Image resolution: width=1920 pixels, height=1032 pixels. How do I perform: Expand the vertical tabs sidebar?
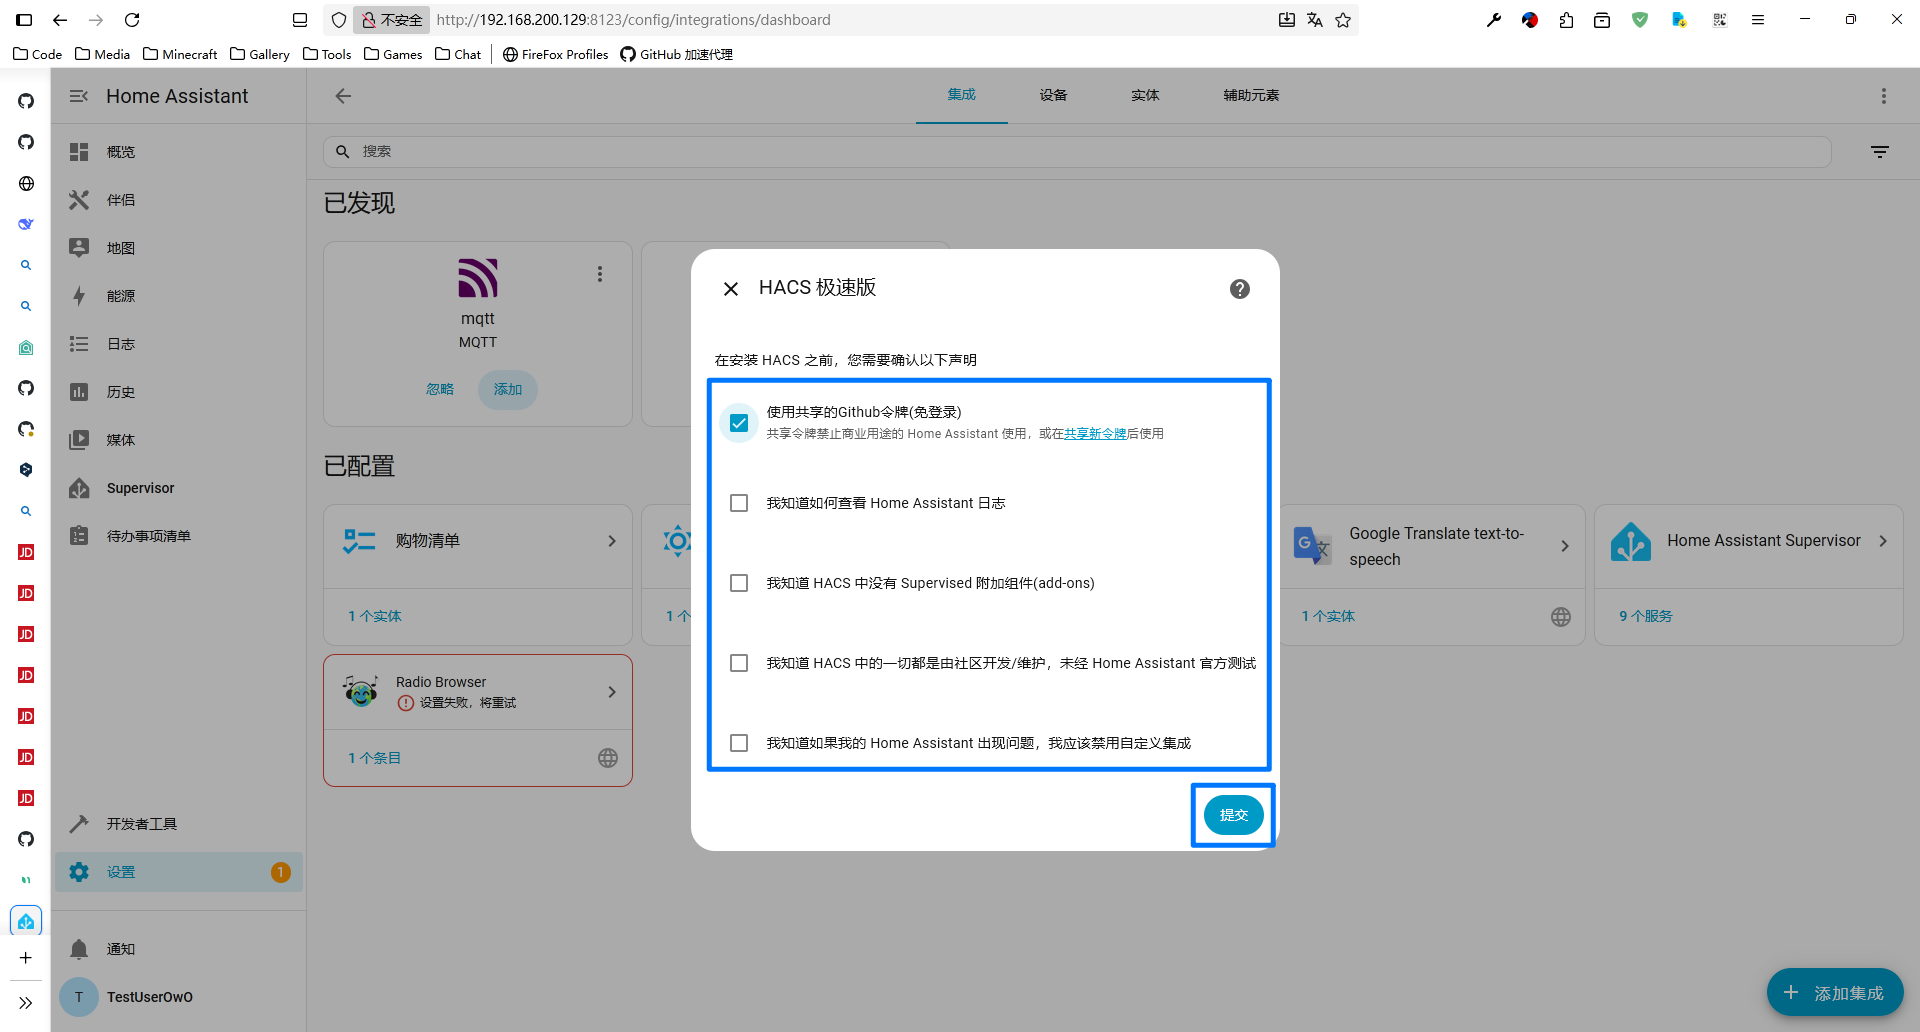[x=26, y=1003]
